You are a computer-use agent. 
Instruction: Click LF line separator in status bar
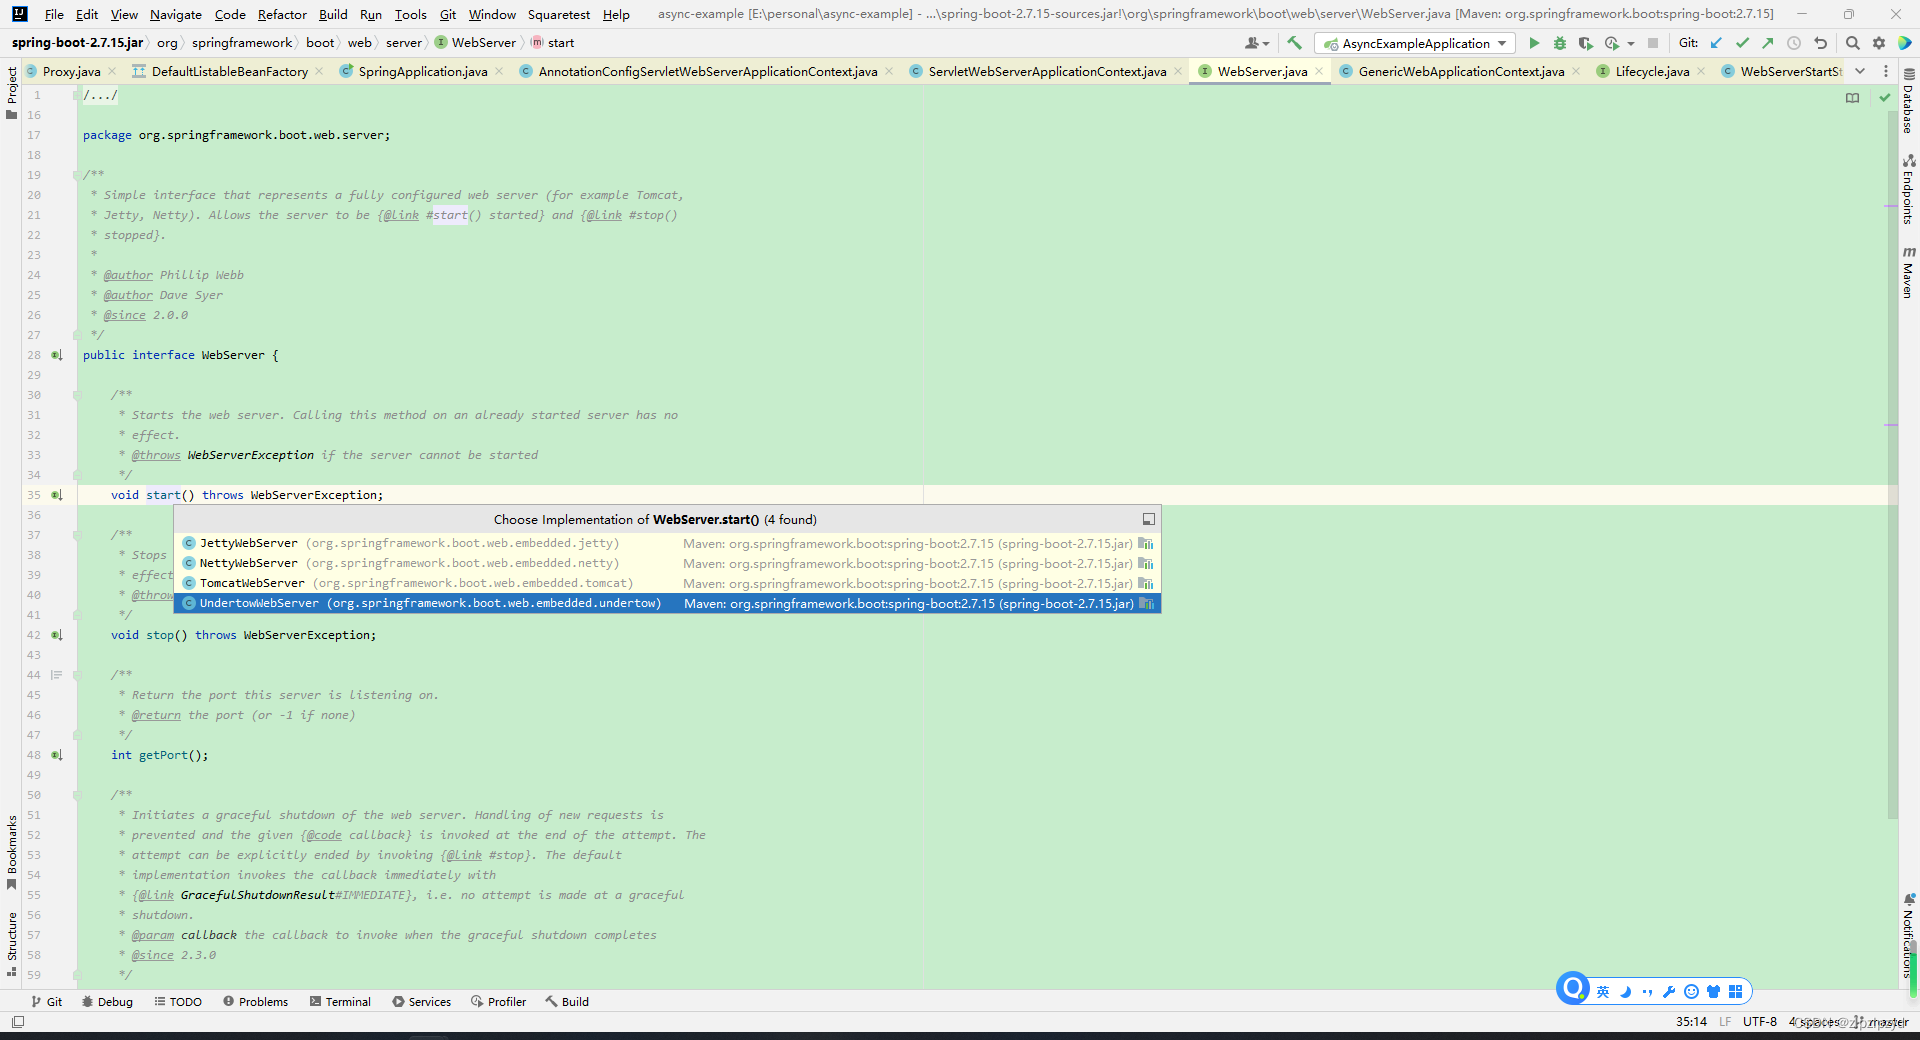(x=1725, y=1021)
